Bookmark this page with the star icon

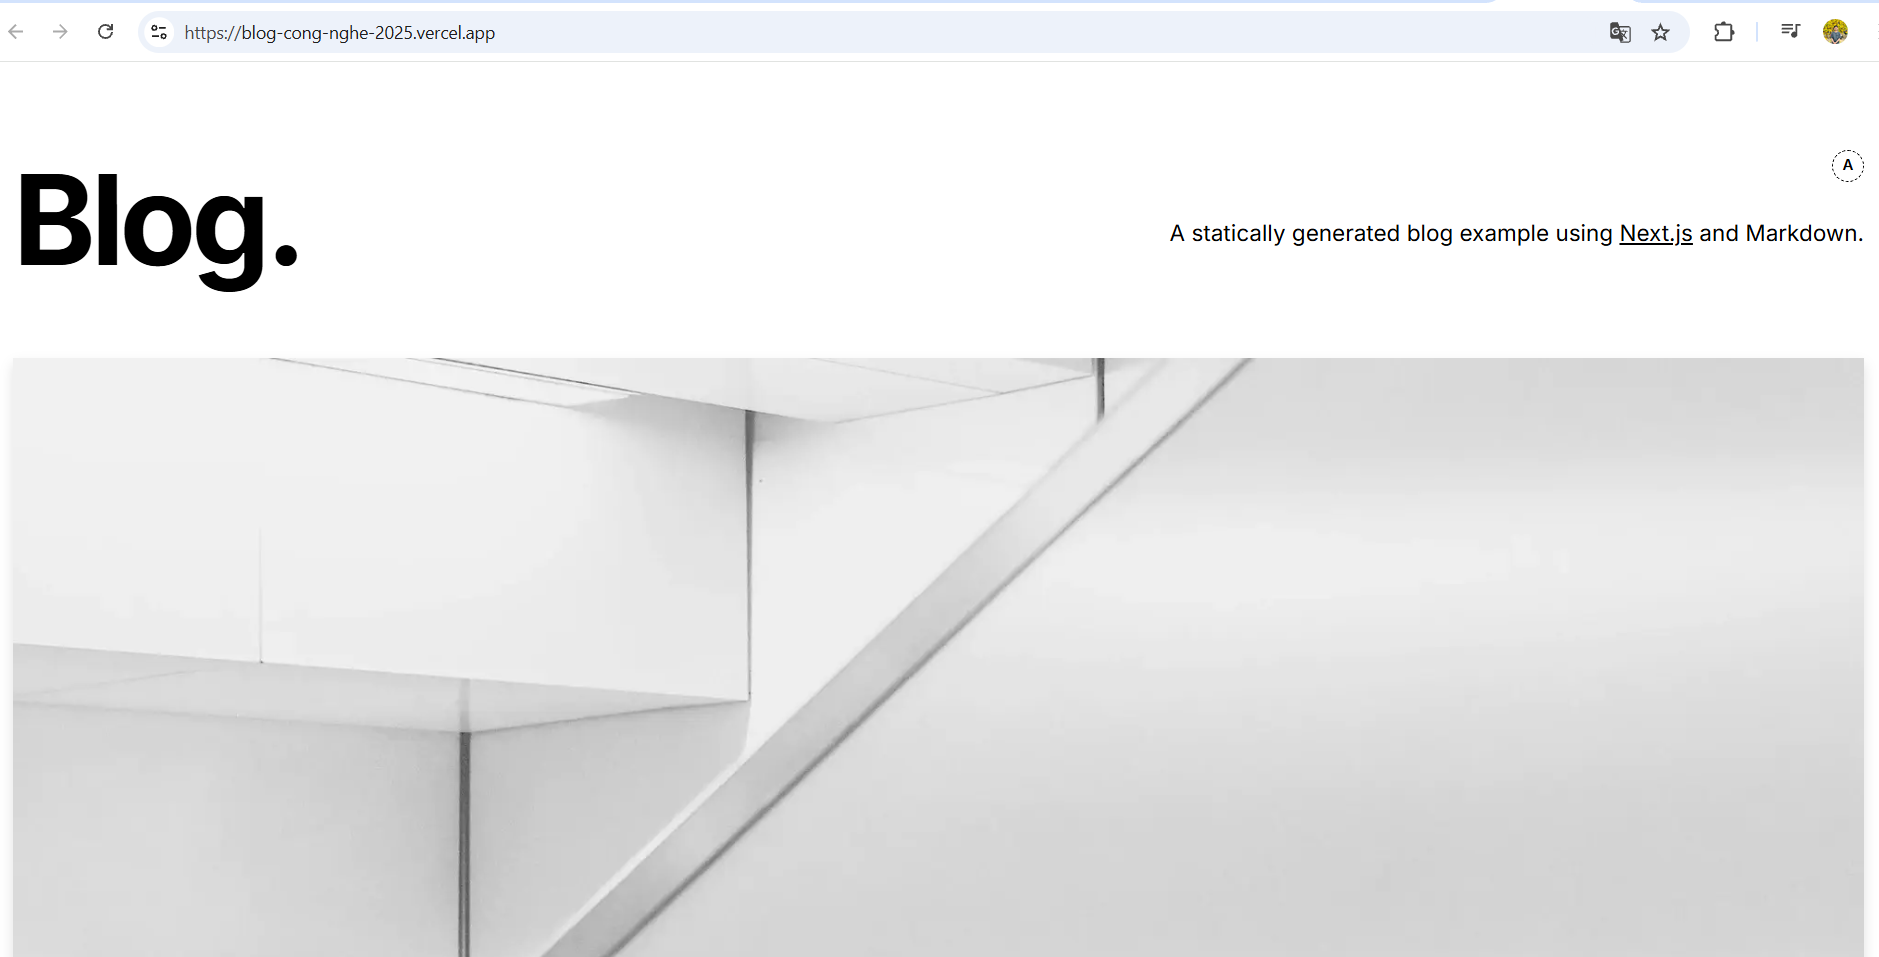click(1661, 33)
